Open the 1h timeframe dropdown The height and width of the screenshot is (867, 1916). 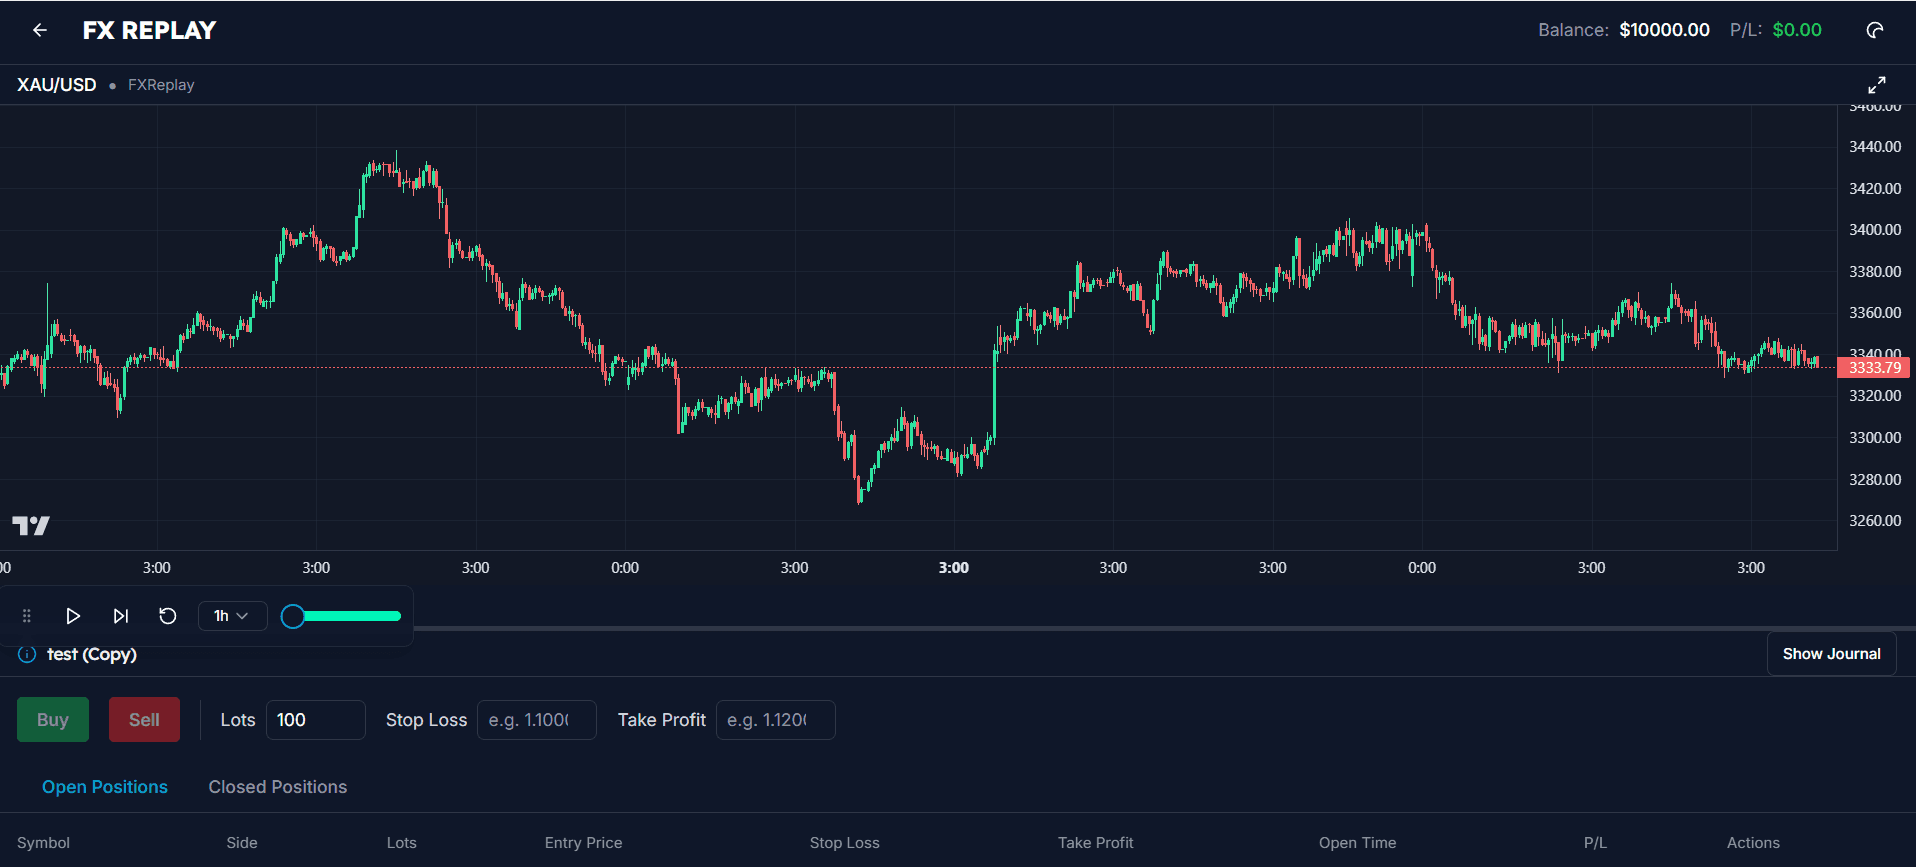pyautogui.click(x=232, y=616)
